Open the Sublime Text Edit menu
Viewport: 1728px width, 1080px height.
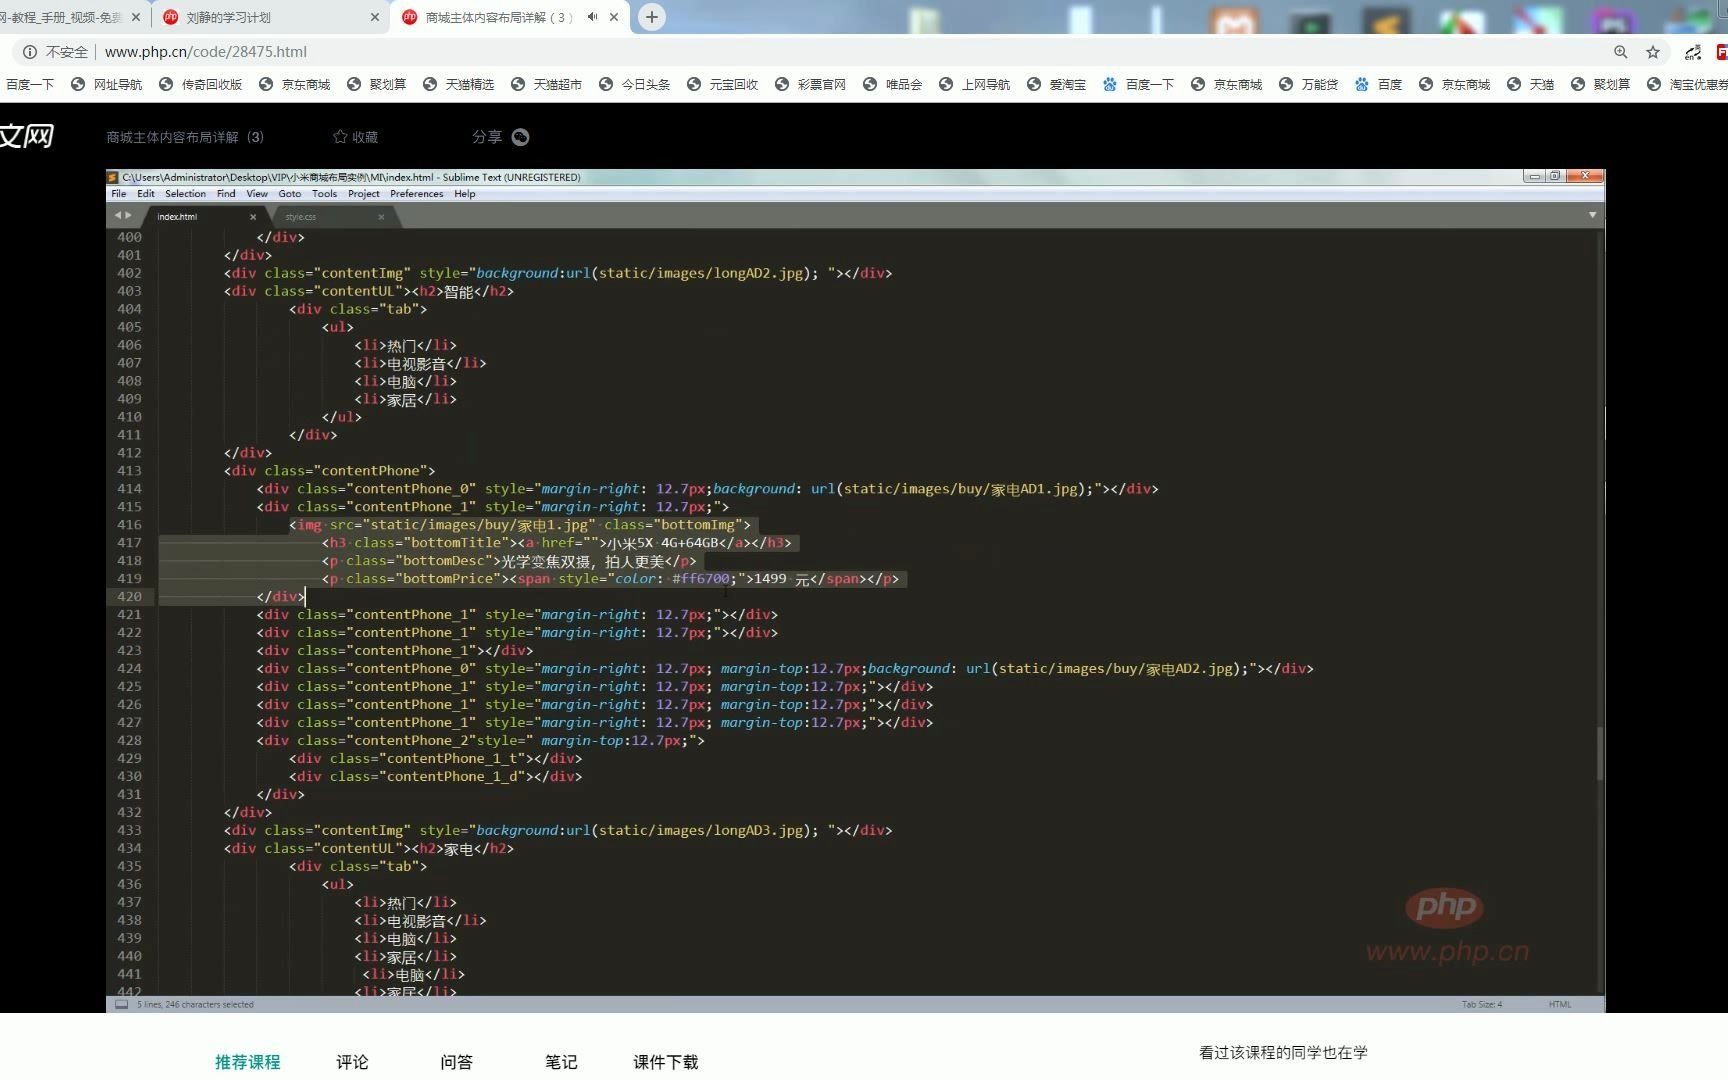(x=146, y=194)
